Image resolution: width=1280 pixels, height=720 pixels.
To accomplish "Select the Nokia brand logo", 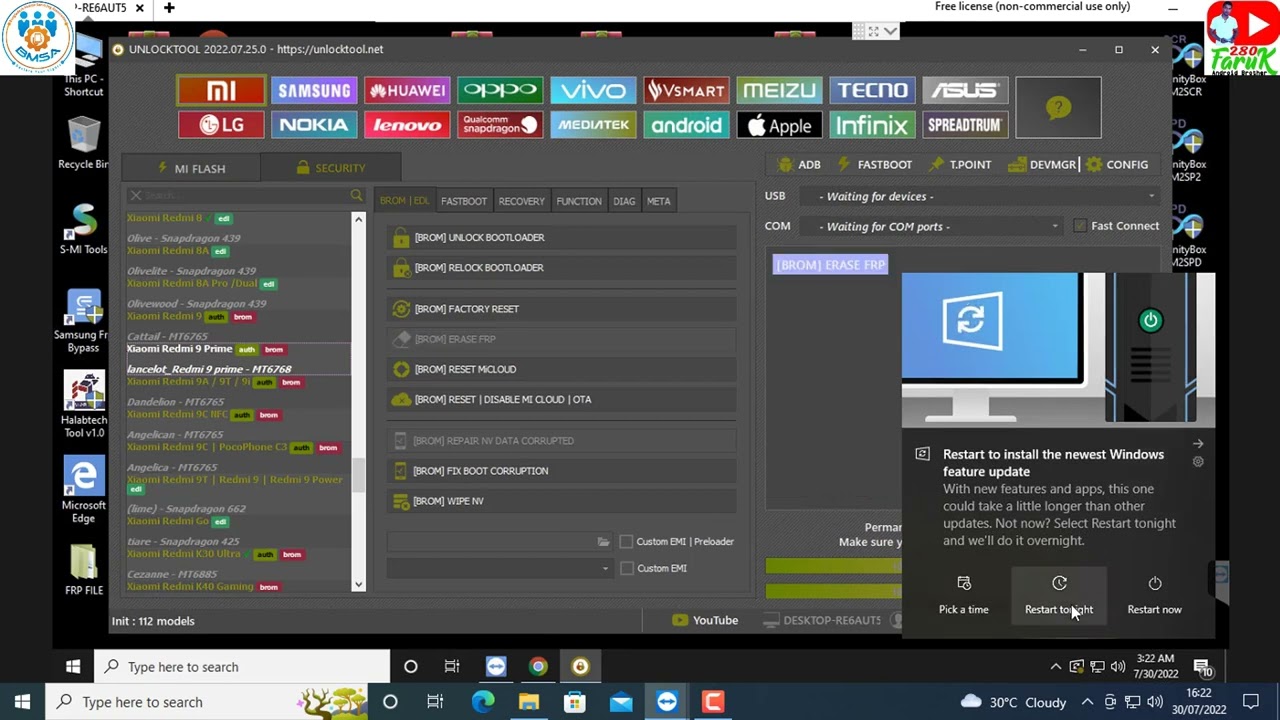I will (314, 125).
